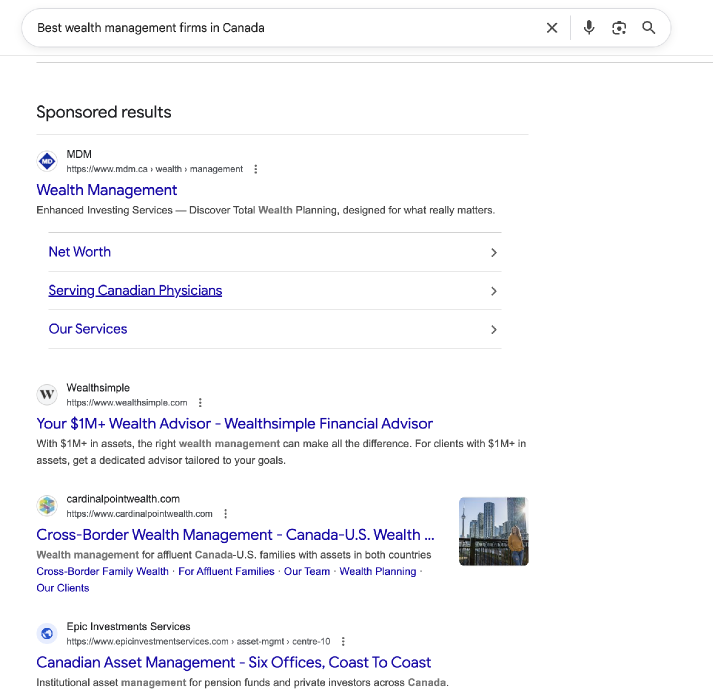The width and height of the screenshot is (721, 697).
Task: Open Cross-Border Wealth Management result title
Action: pos(235,535)
